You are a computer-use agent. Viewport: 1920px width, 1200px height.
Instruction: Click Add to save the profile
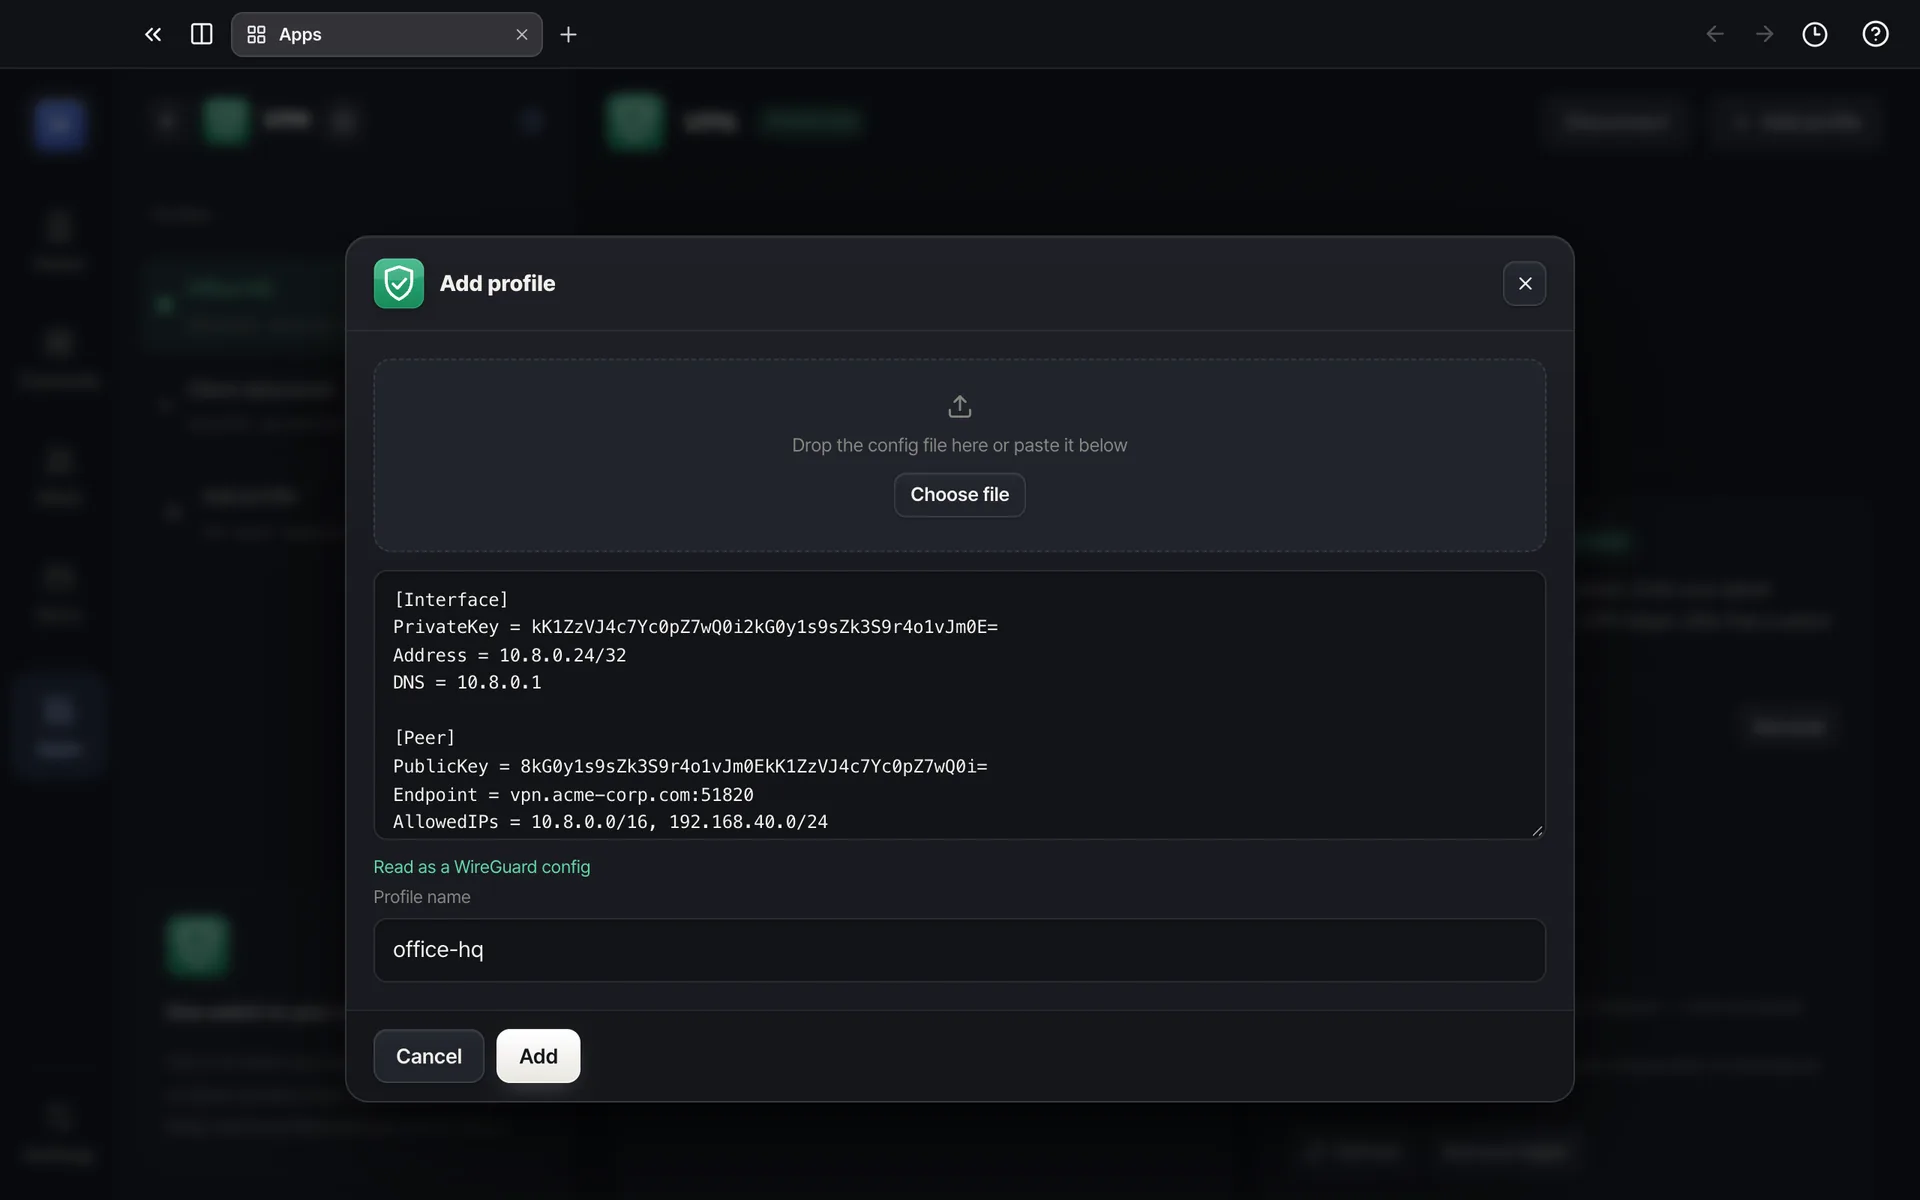coord(538,1056)
